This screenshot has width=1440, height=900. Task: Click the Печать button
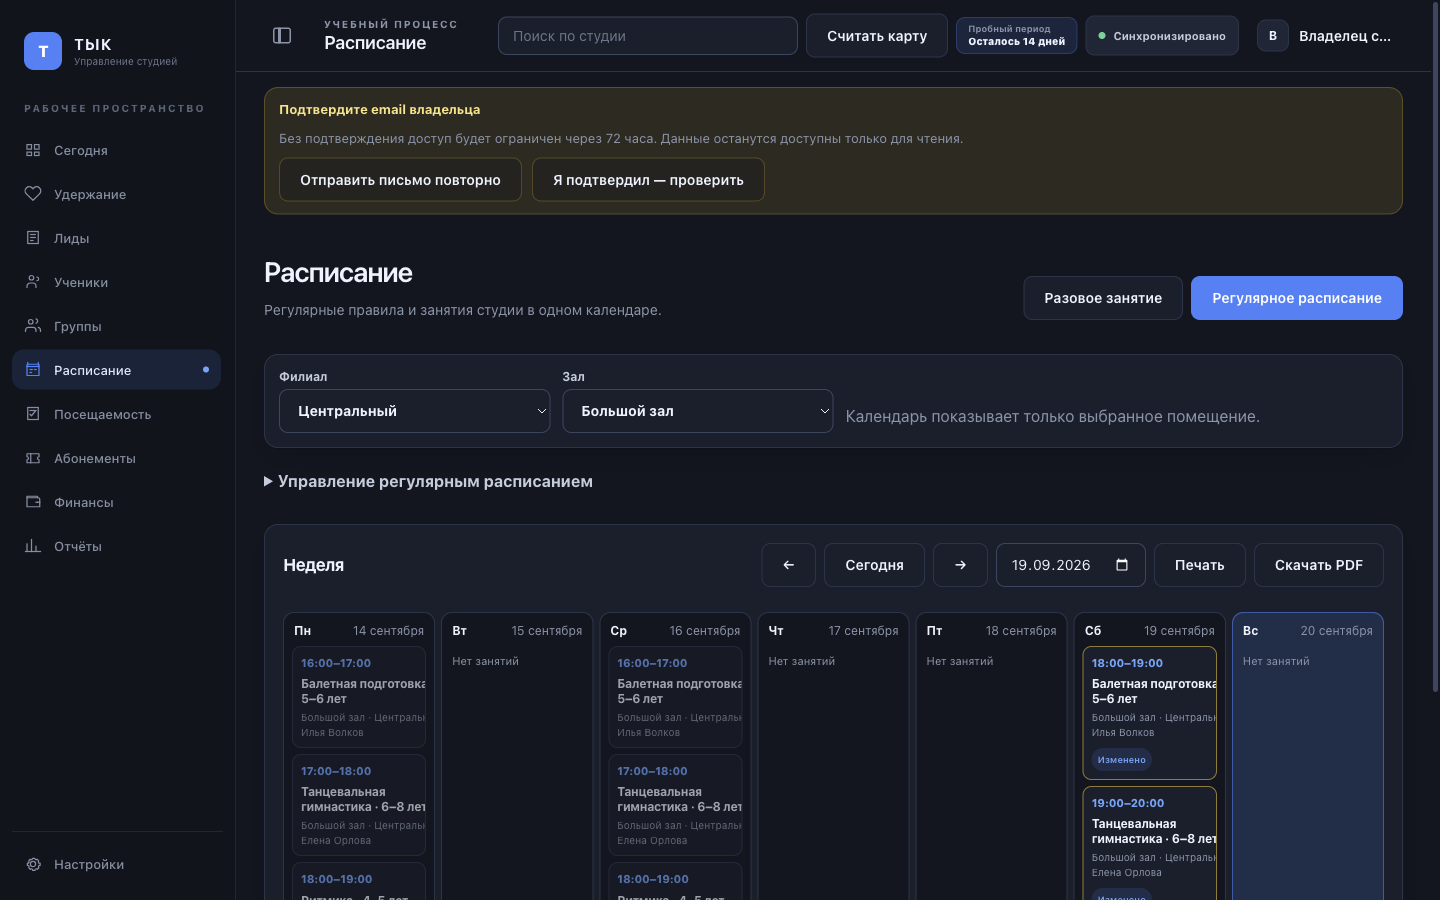click(1200, 565)
